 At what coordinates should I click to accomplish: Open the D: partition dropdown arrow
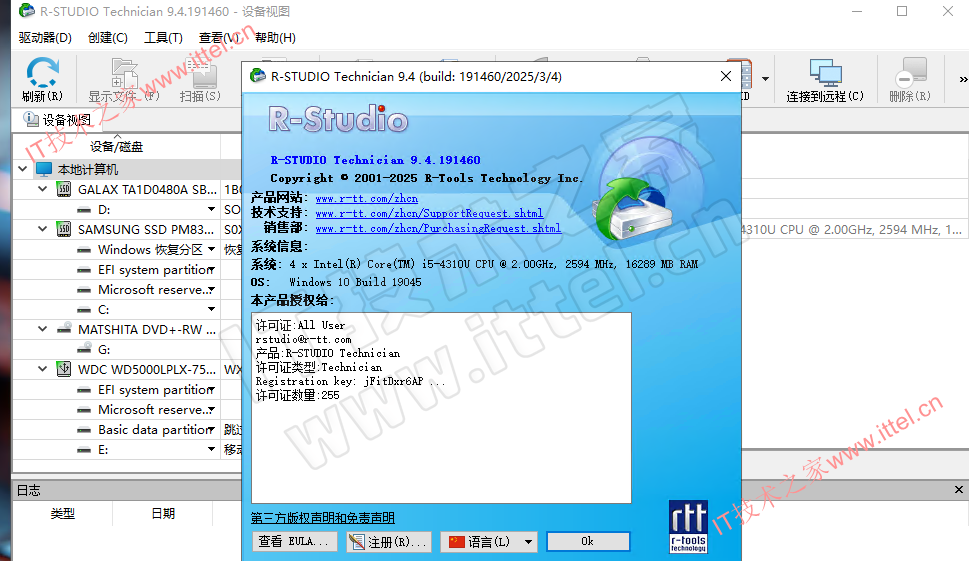(211, 209)
